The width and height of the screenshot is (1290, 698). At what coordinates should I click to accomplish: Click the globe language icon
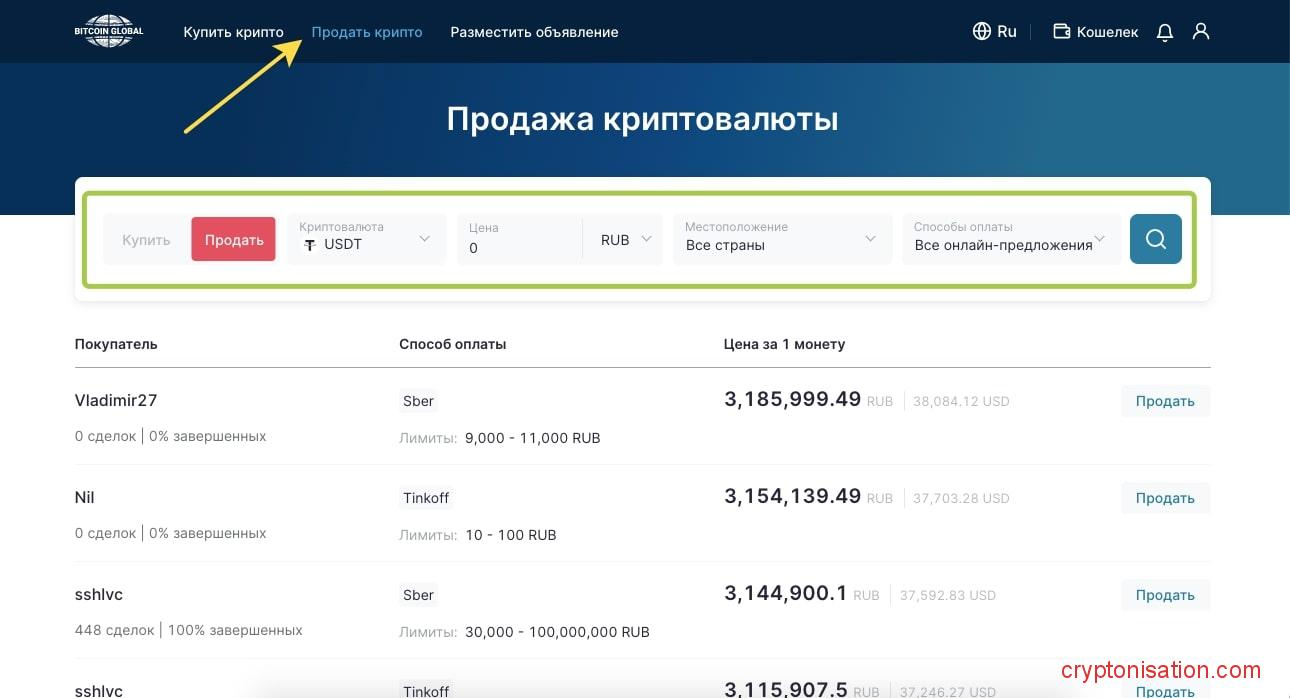981,31
